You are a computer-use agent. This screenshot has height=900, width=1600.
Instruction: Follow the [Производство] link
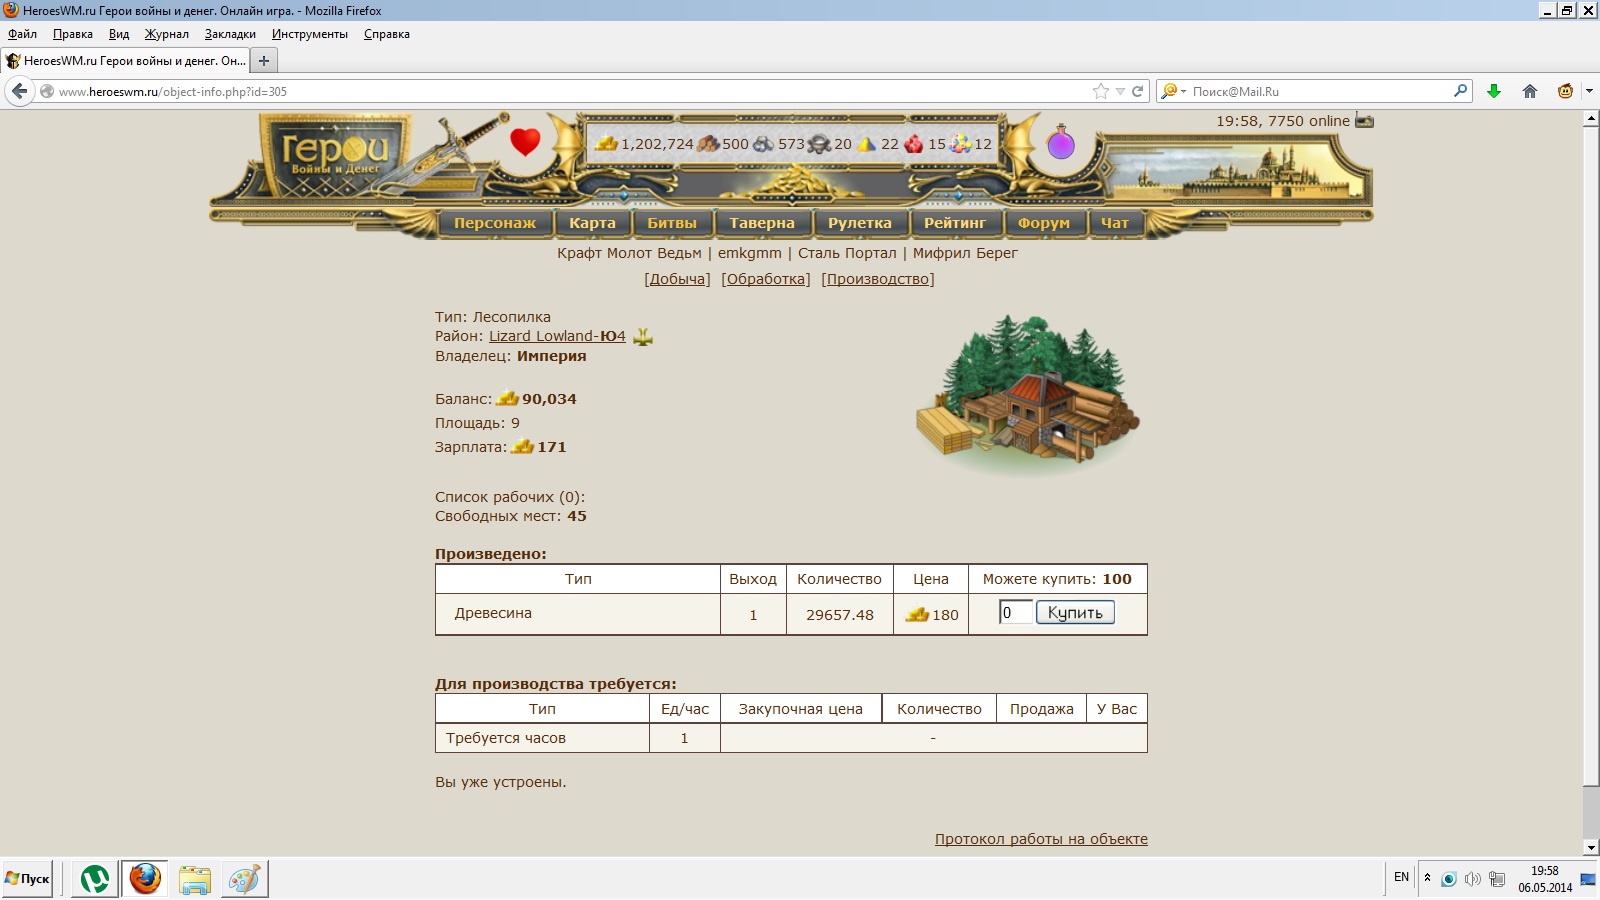(x=878, y=279)
